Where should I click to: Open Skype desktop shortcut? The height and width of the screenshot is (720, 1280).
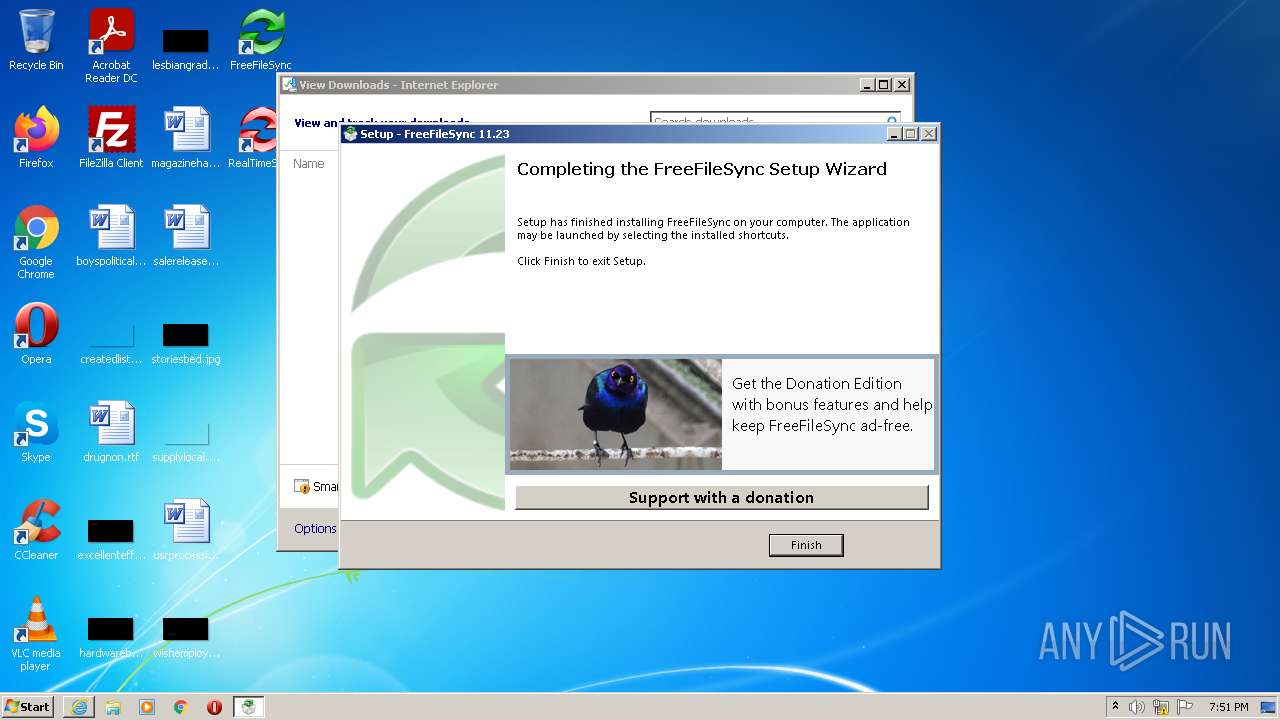(36, 432)
